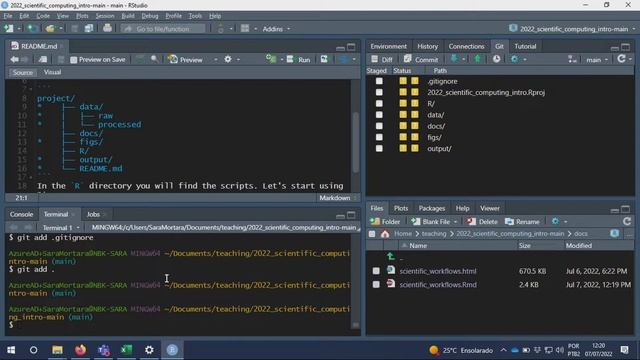Click the New Branch icon in Git pane

point(572,60)
